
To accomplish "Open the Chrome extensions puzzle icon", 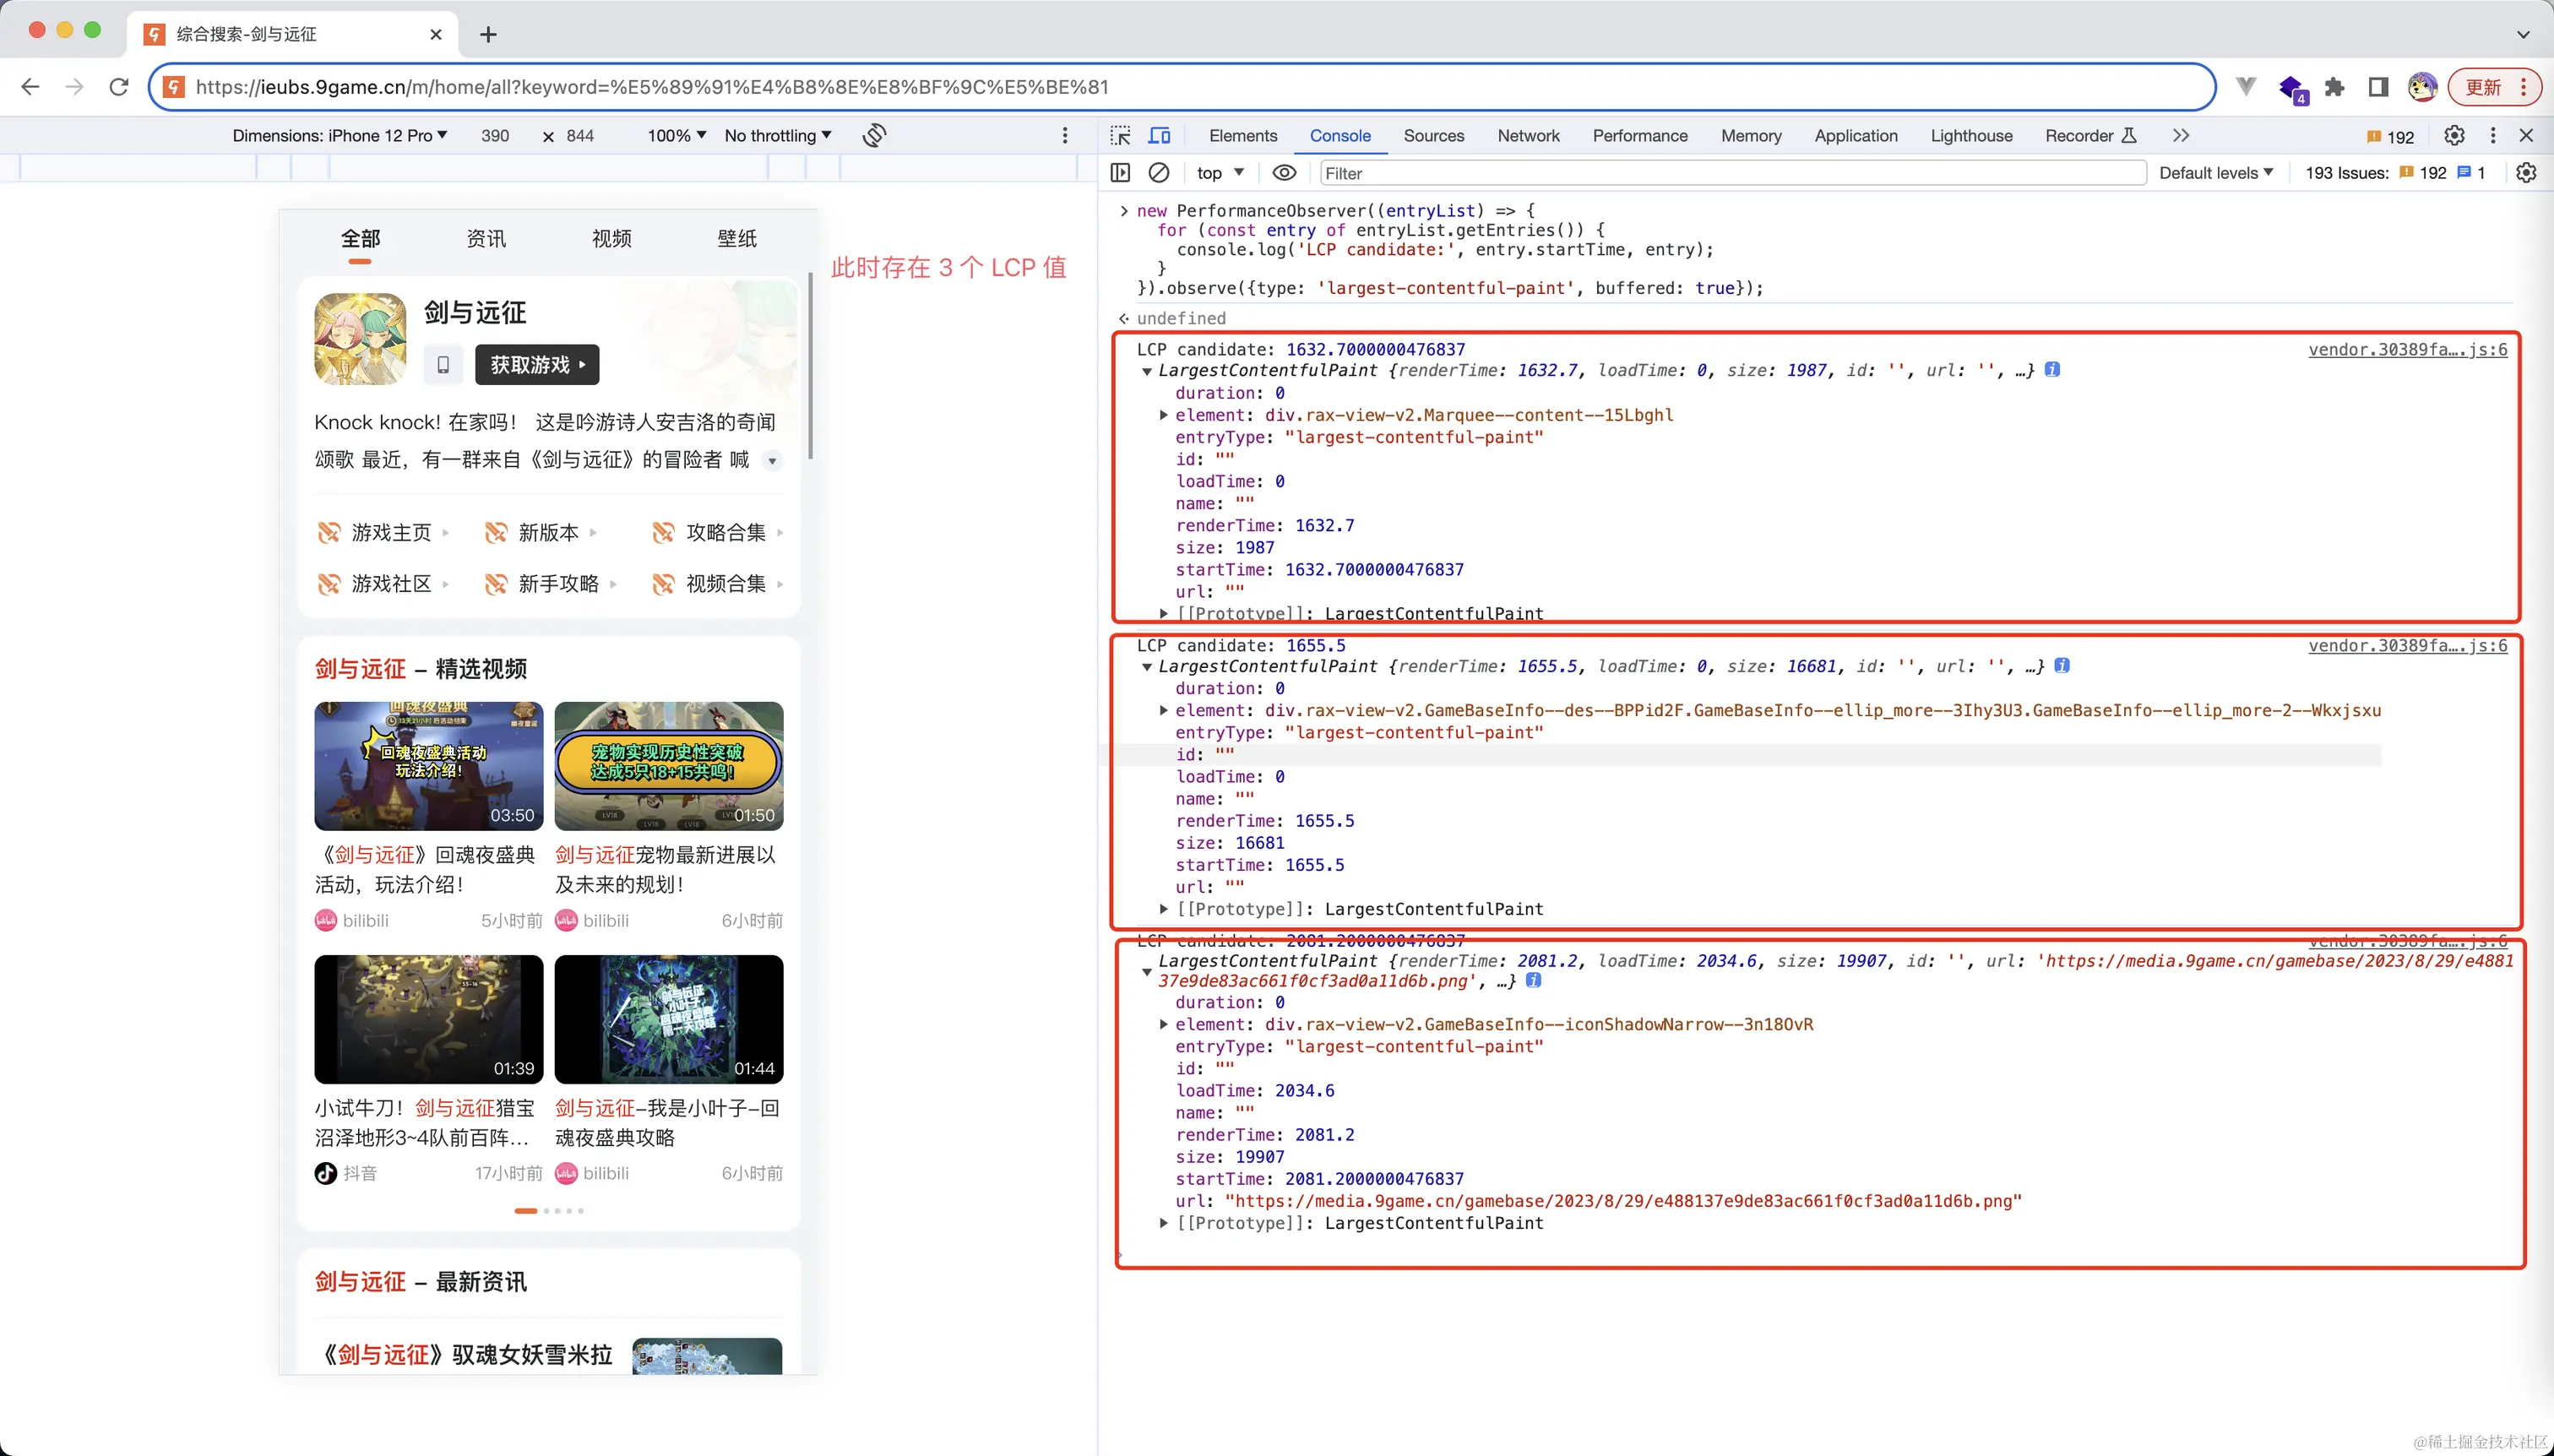I will (x=2334, y=87).
